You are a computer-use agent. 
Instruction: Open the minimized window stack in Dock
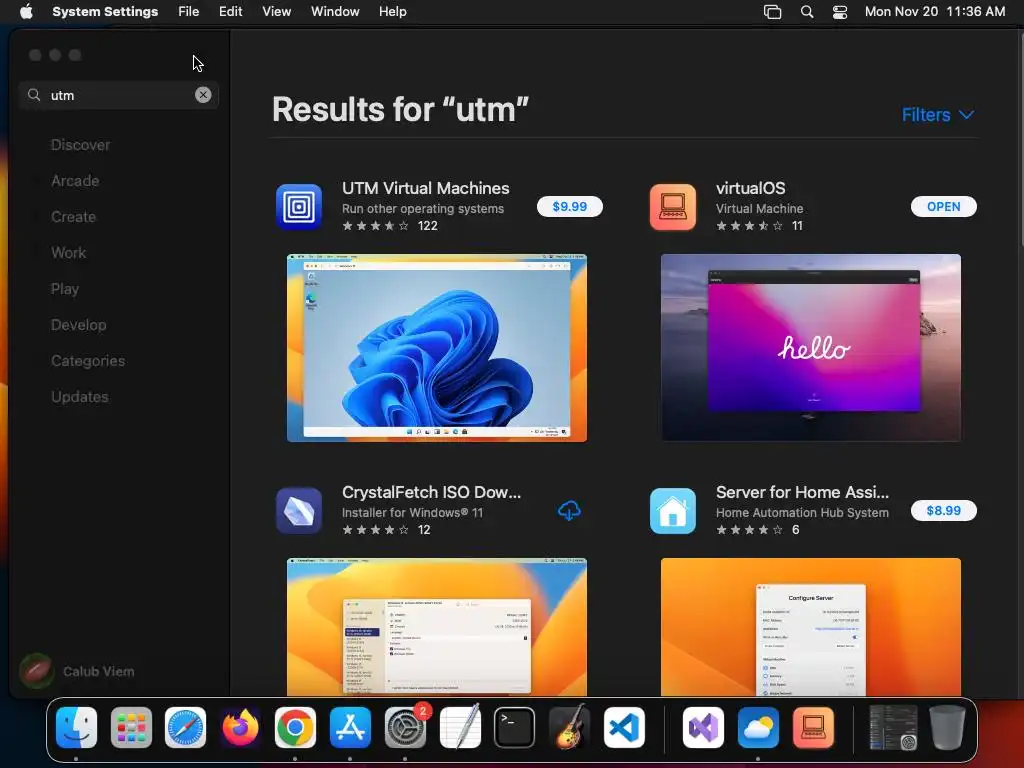pyautogui.click(x=893, y=728)
